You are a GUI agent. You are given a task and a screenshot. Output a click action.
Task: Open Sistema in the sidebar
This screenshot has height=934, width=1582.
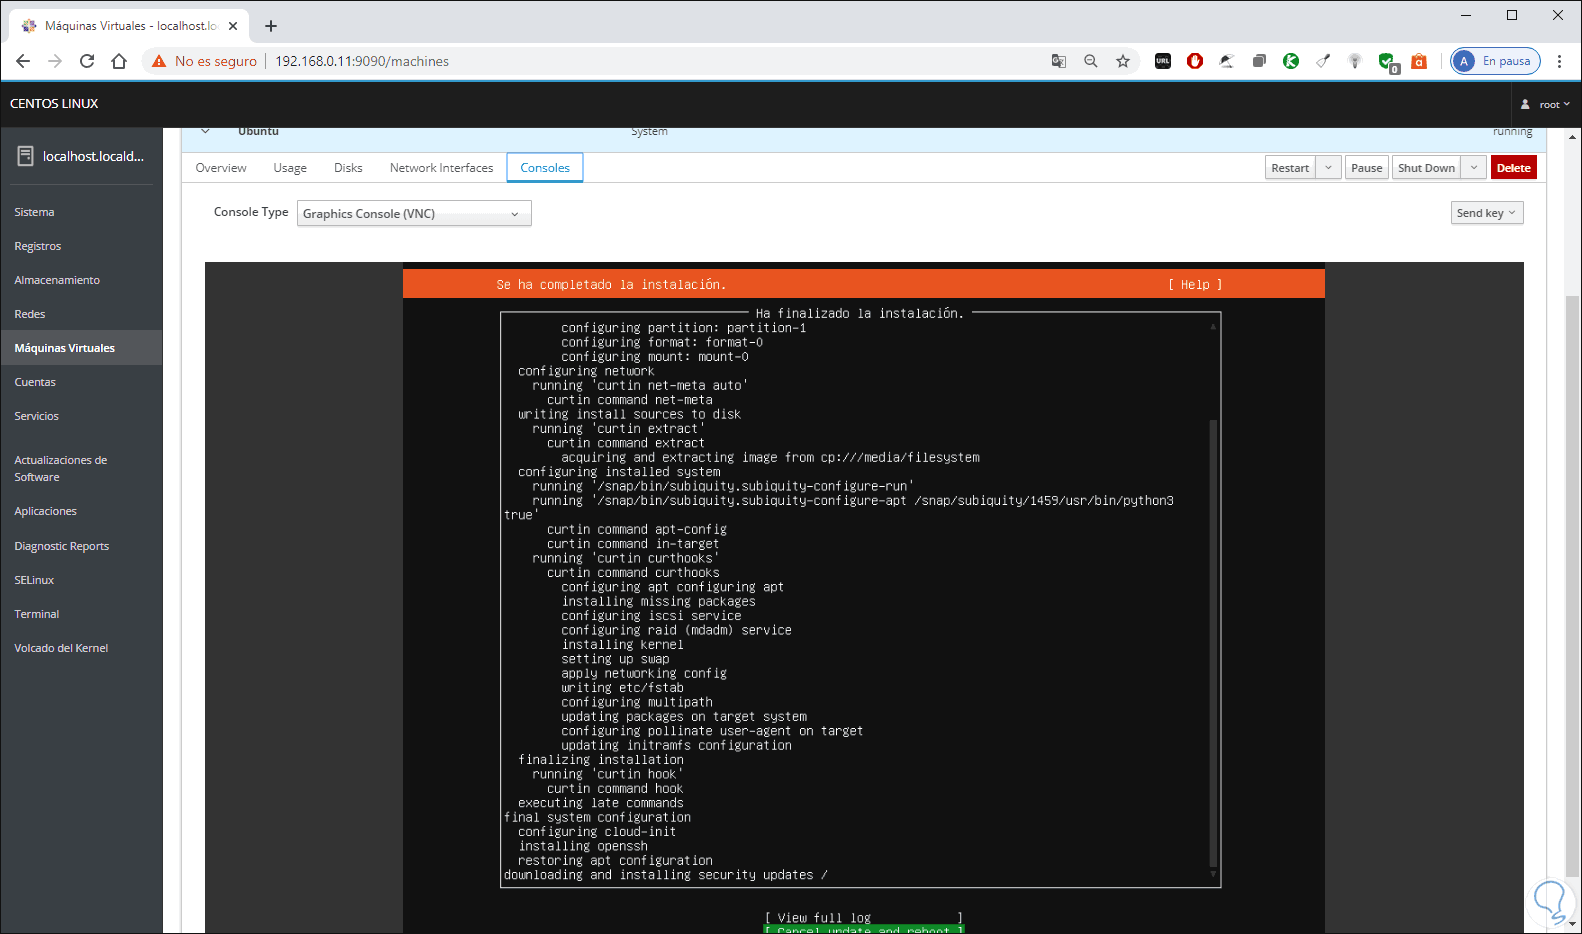(x=34, y=212)
